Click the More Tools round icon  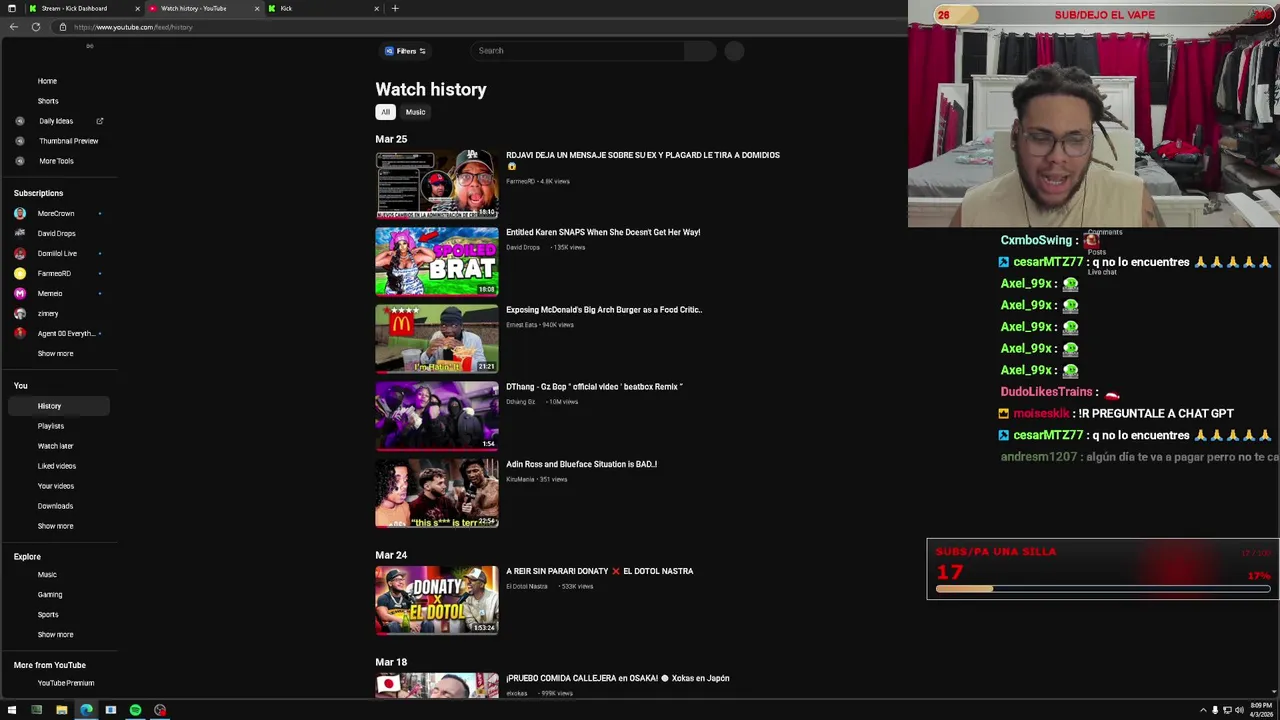click(x=20, y=161)
